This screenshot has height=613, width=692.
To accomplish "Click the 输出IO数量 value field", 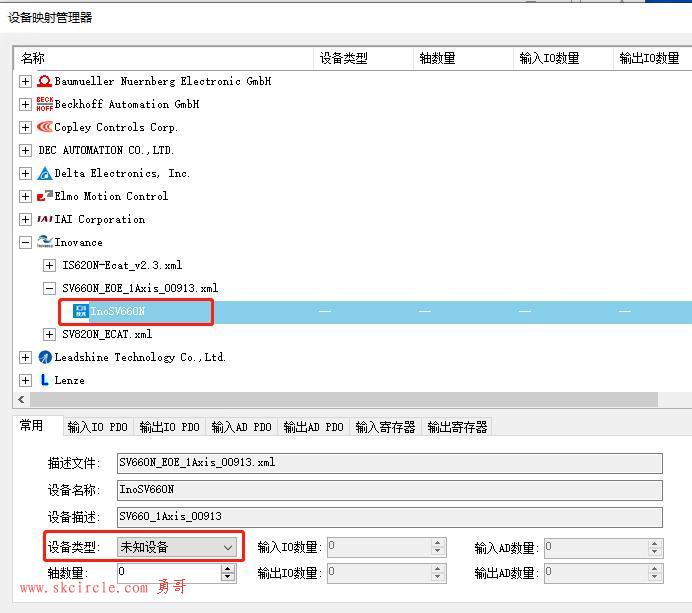I will click(379, 573).
